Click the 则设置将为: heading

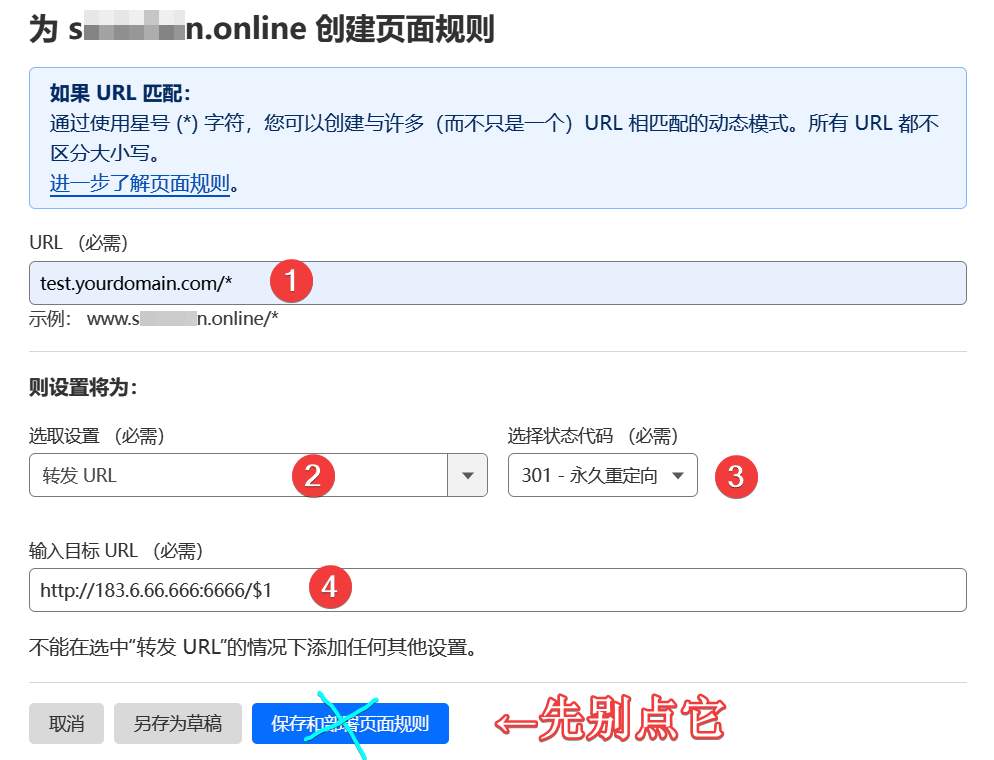(x=83, y=387)
